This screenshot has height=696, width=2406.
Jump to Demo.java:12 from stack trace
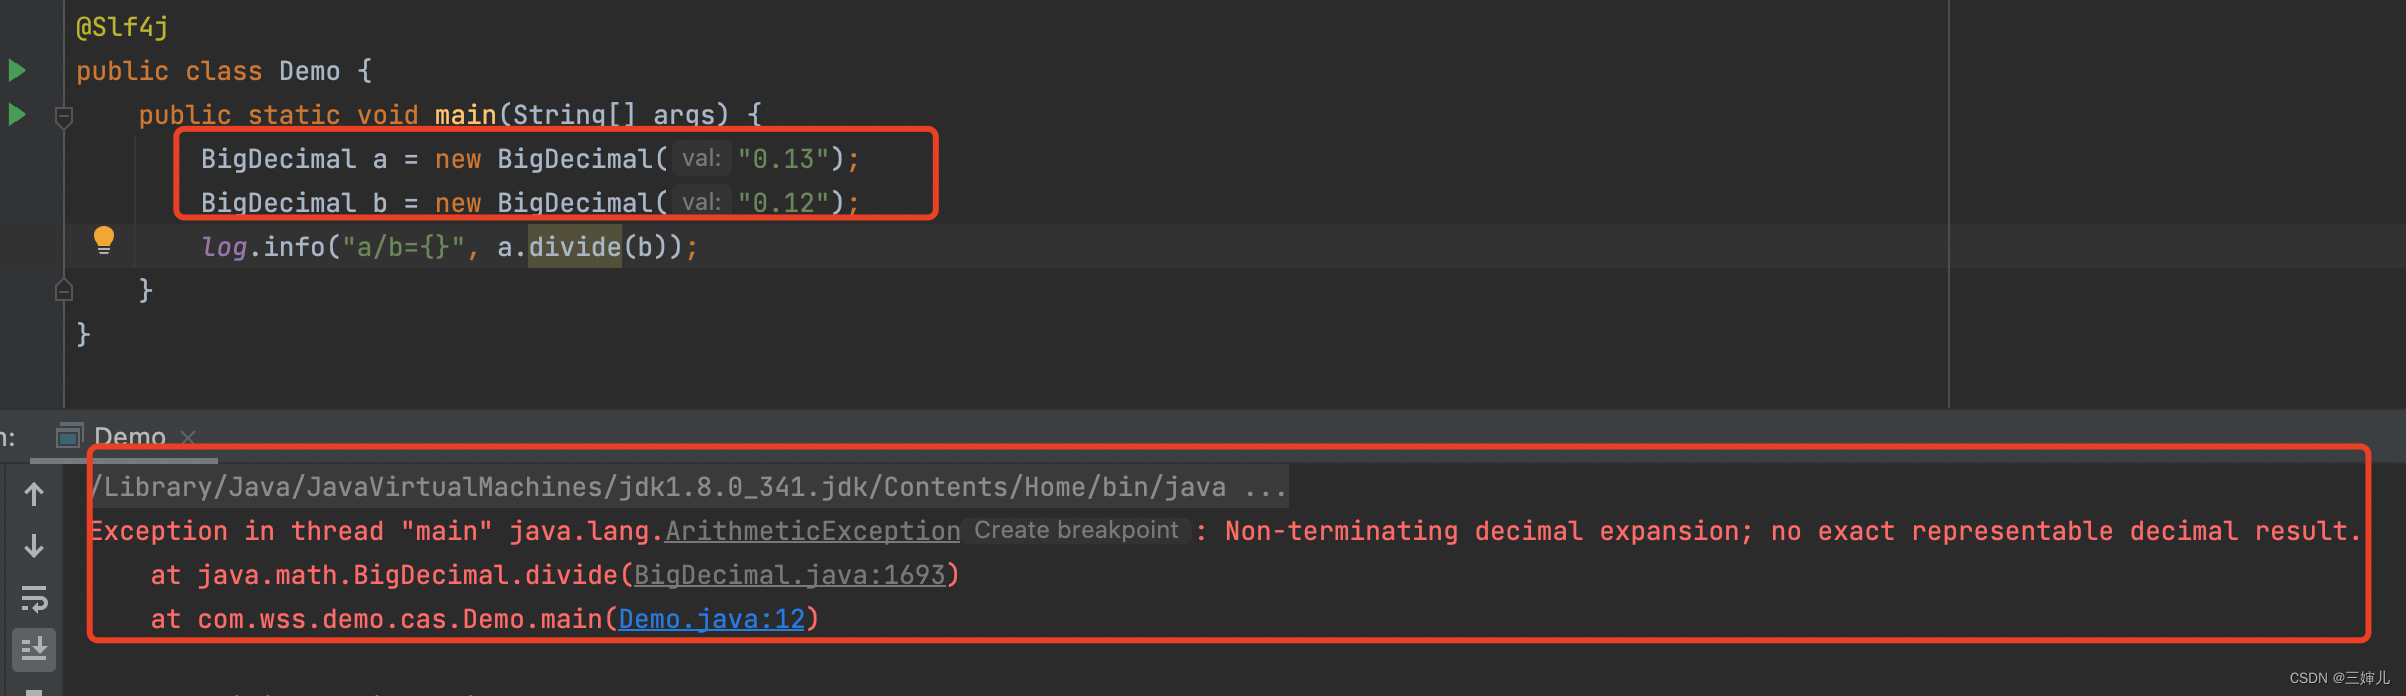(x=711, y=619)
